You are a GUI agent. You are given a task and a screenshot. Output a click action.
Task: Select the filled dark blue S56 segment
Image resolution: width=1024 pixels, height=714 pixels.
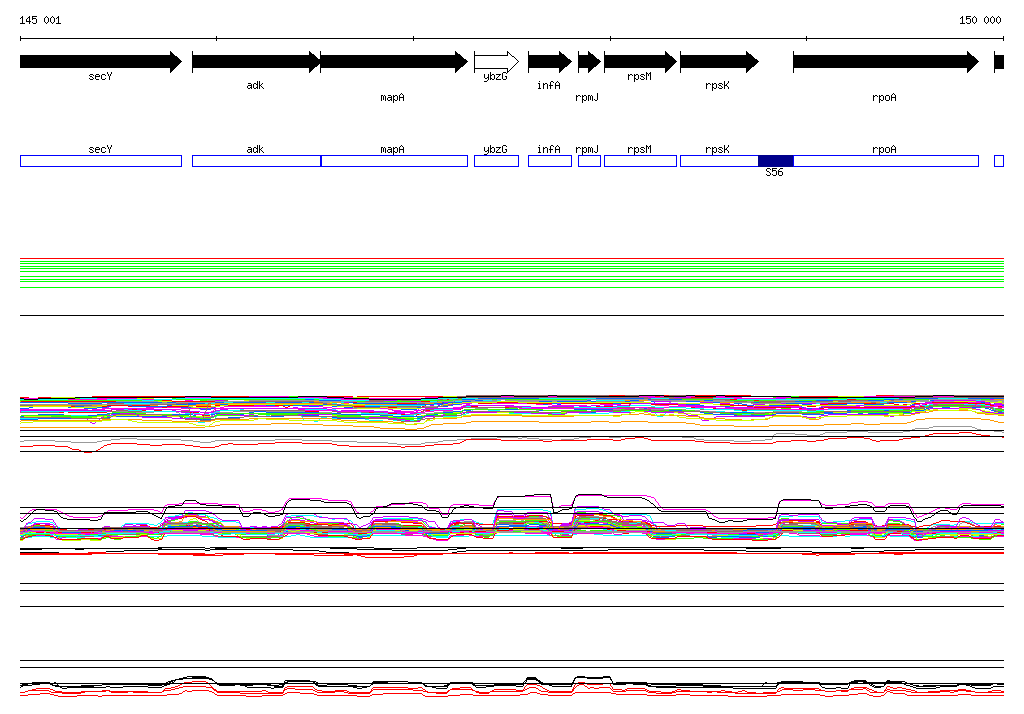coord(776,161)
